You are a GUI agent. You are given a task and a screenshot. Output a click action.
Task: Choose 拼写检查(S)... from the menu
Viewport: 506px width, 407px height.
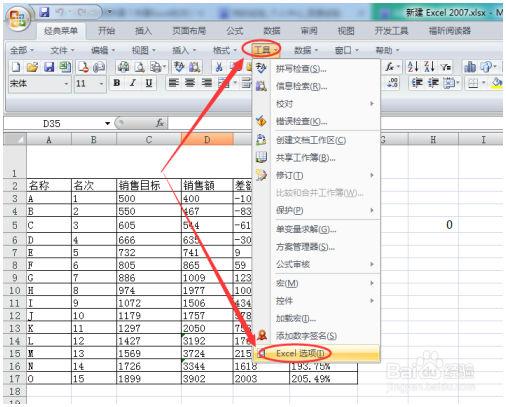pos(316,69)
